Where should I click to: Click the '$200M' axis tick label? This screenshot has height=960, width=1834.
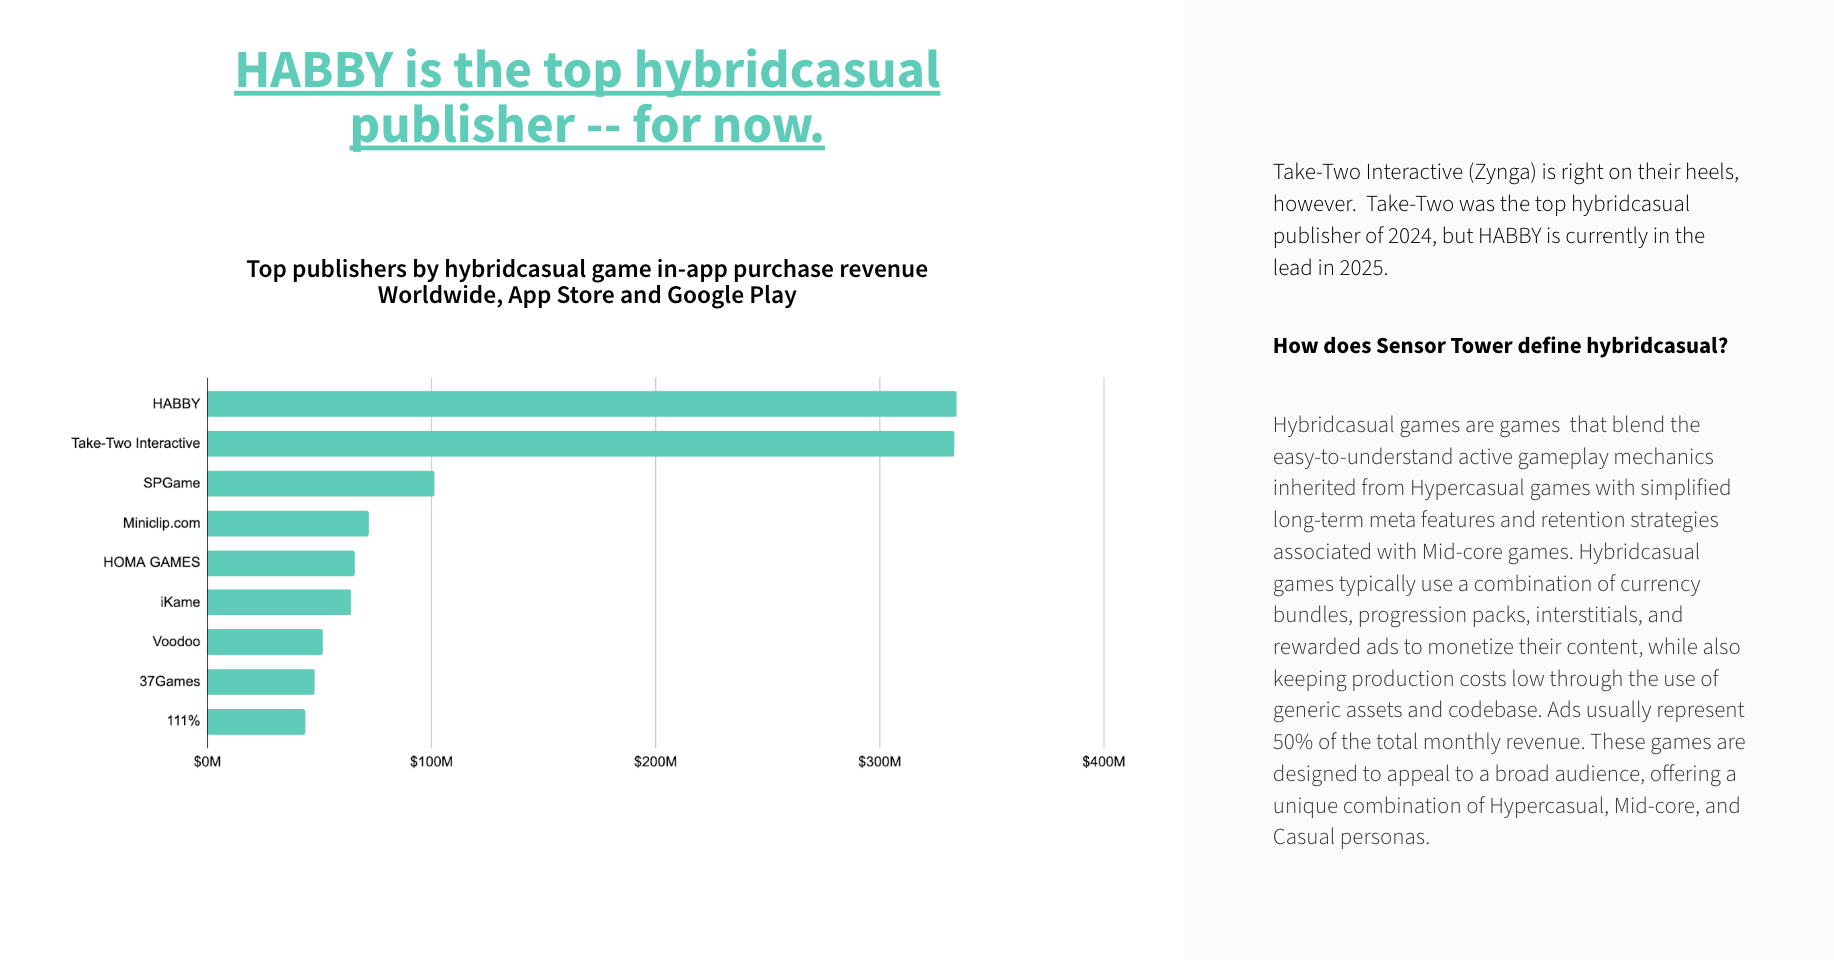pos(656,762)
